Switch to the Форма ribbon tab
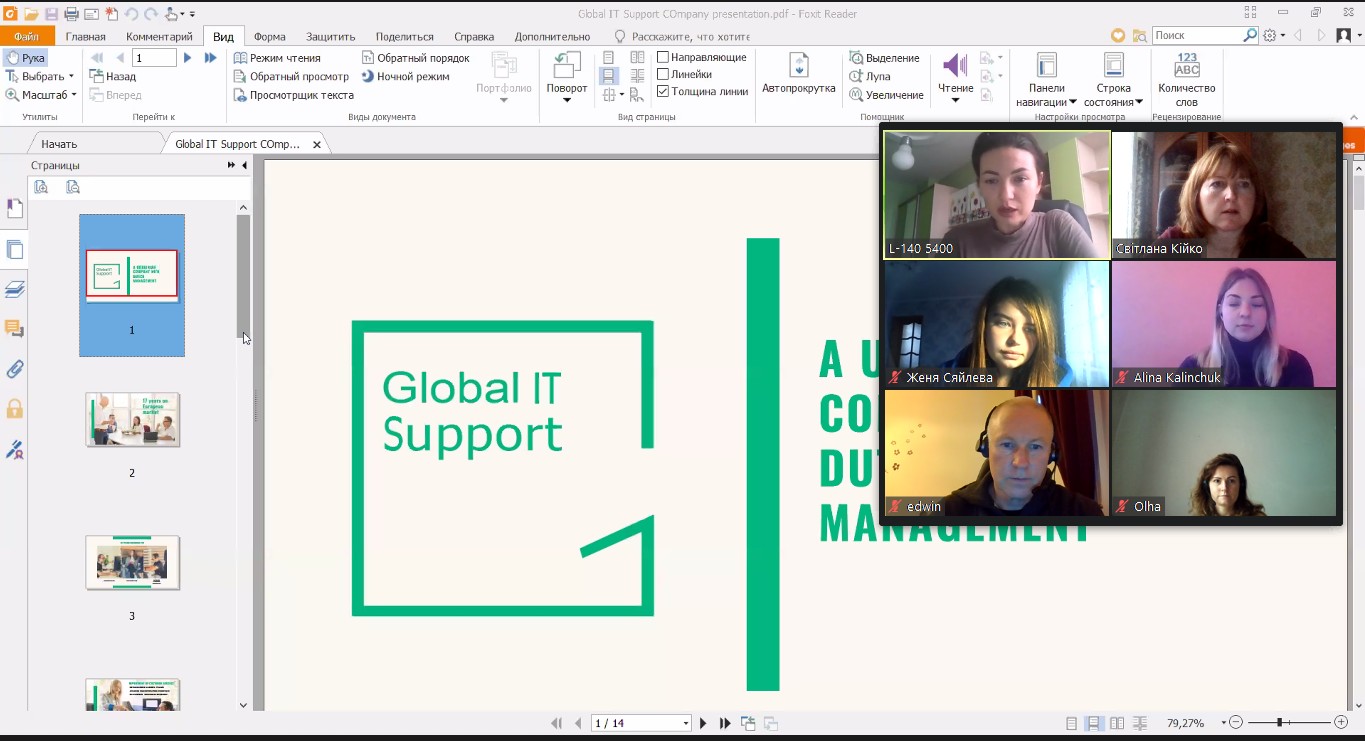Image resolution: width=1365 pixels, height=741 pixels. pos(269,35)
